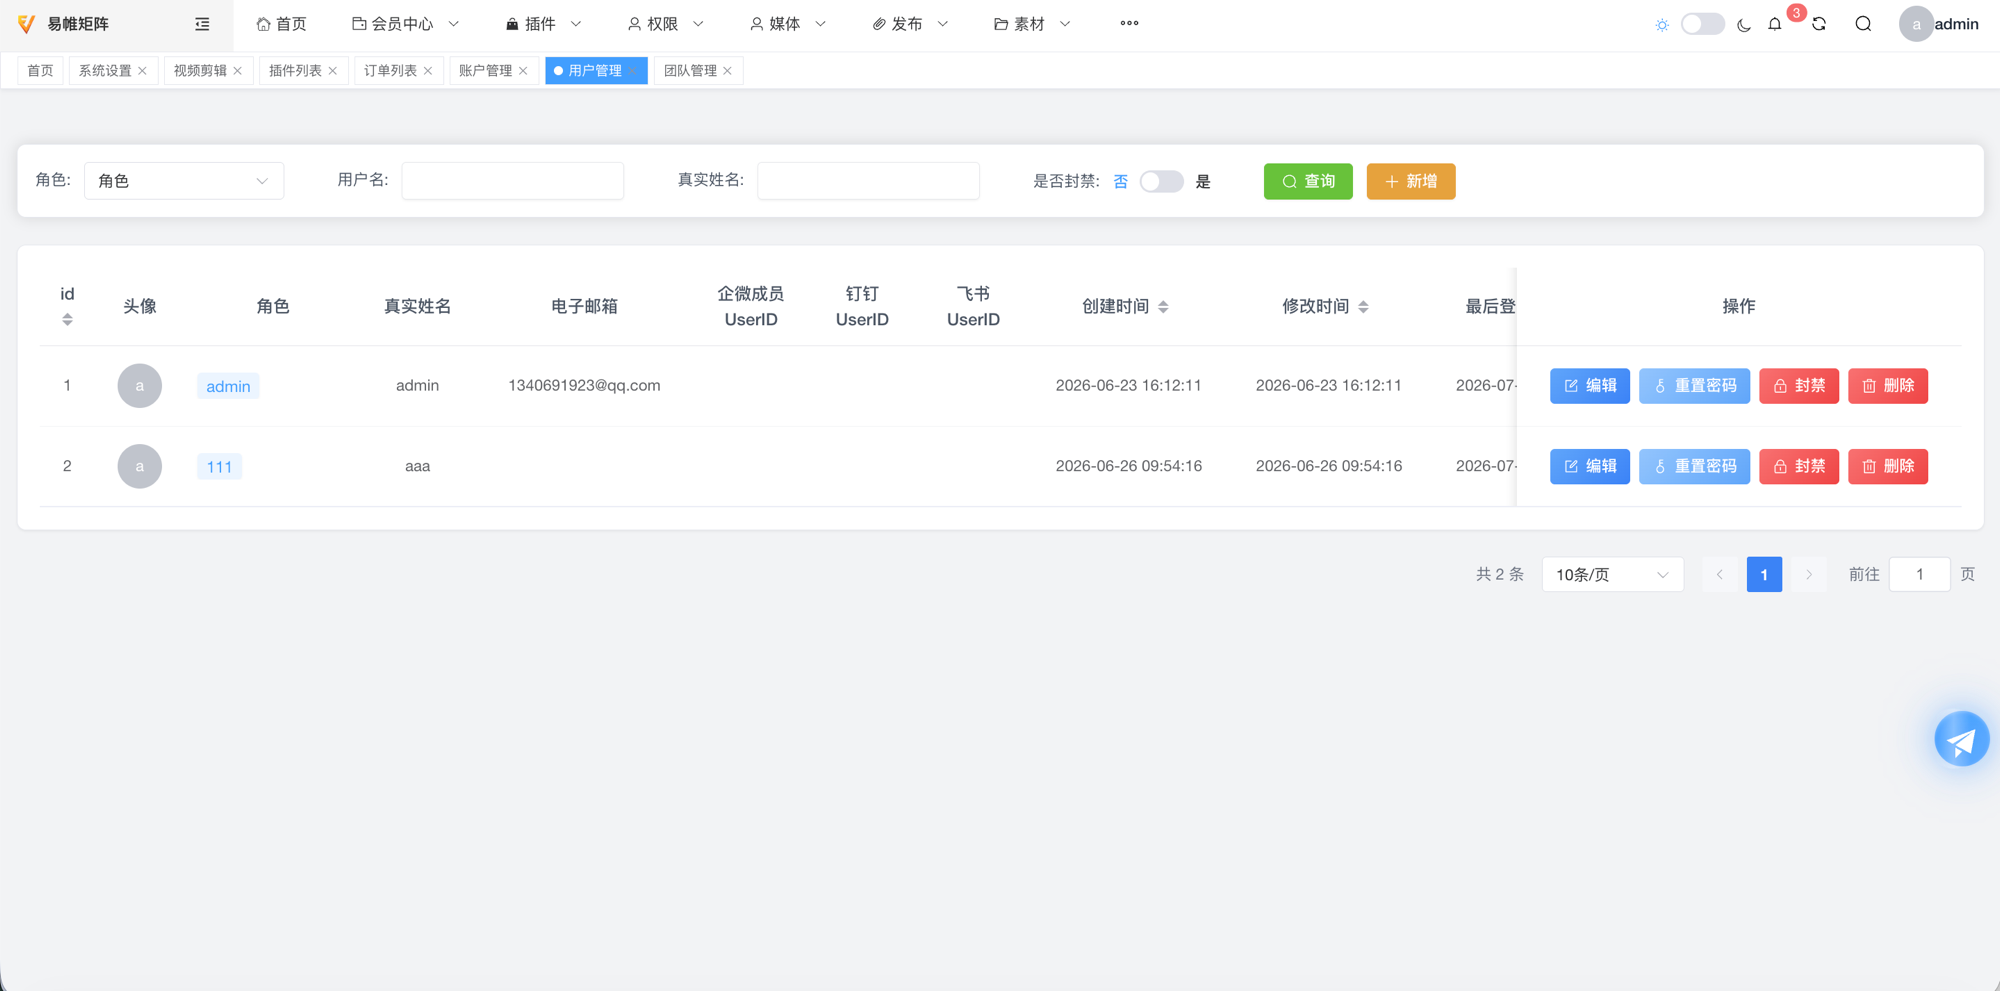Screen dimensions: 2000x991
Task: Open the more menus ellipsis icon
Action: click(x=1129, y=23)
